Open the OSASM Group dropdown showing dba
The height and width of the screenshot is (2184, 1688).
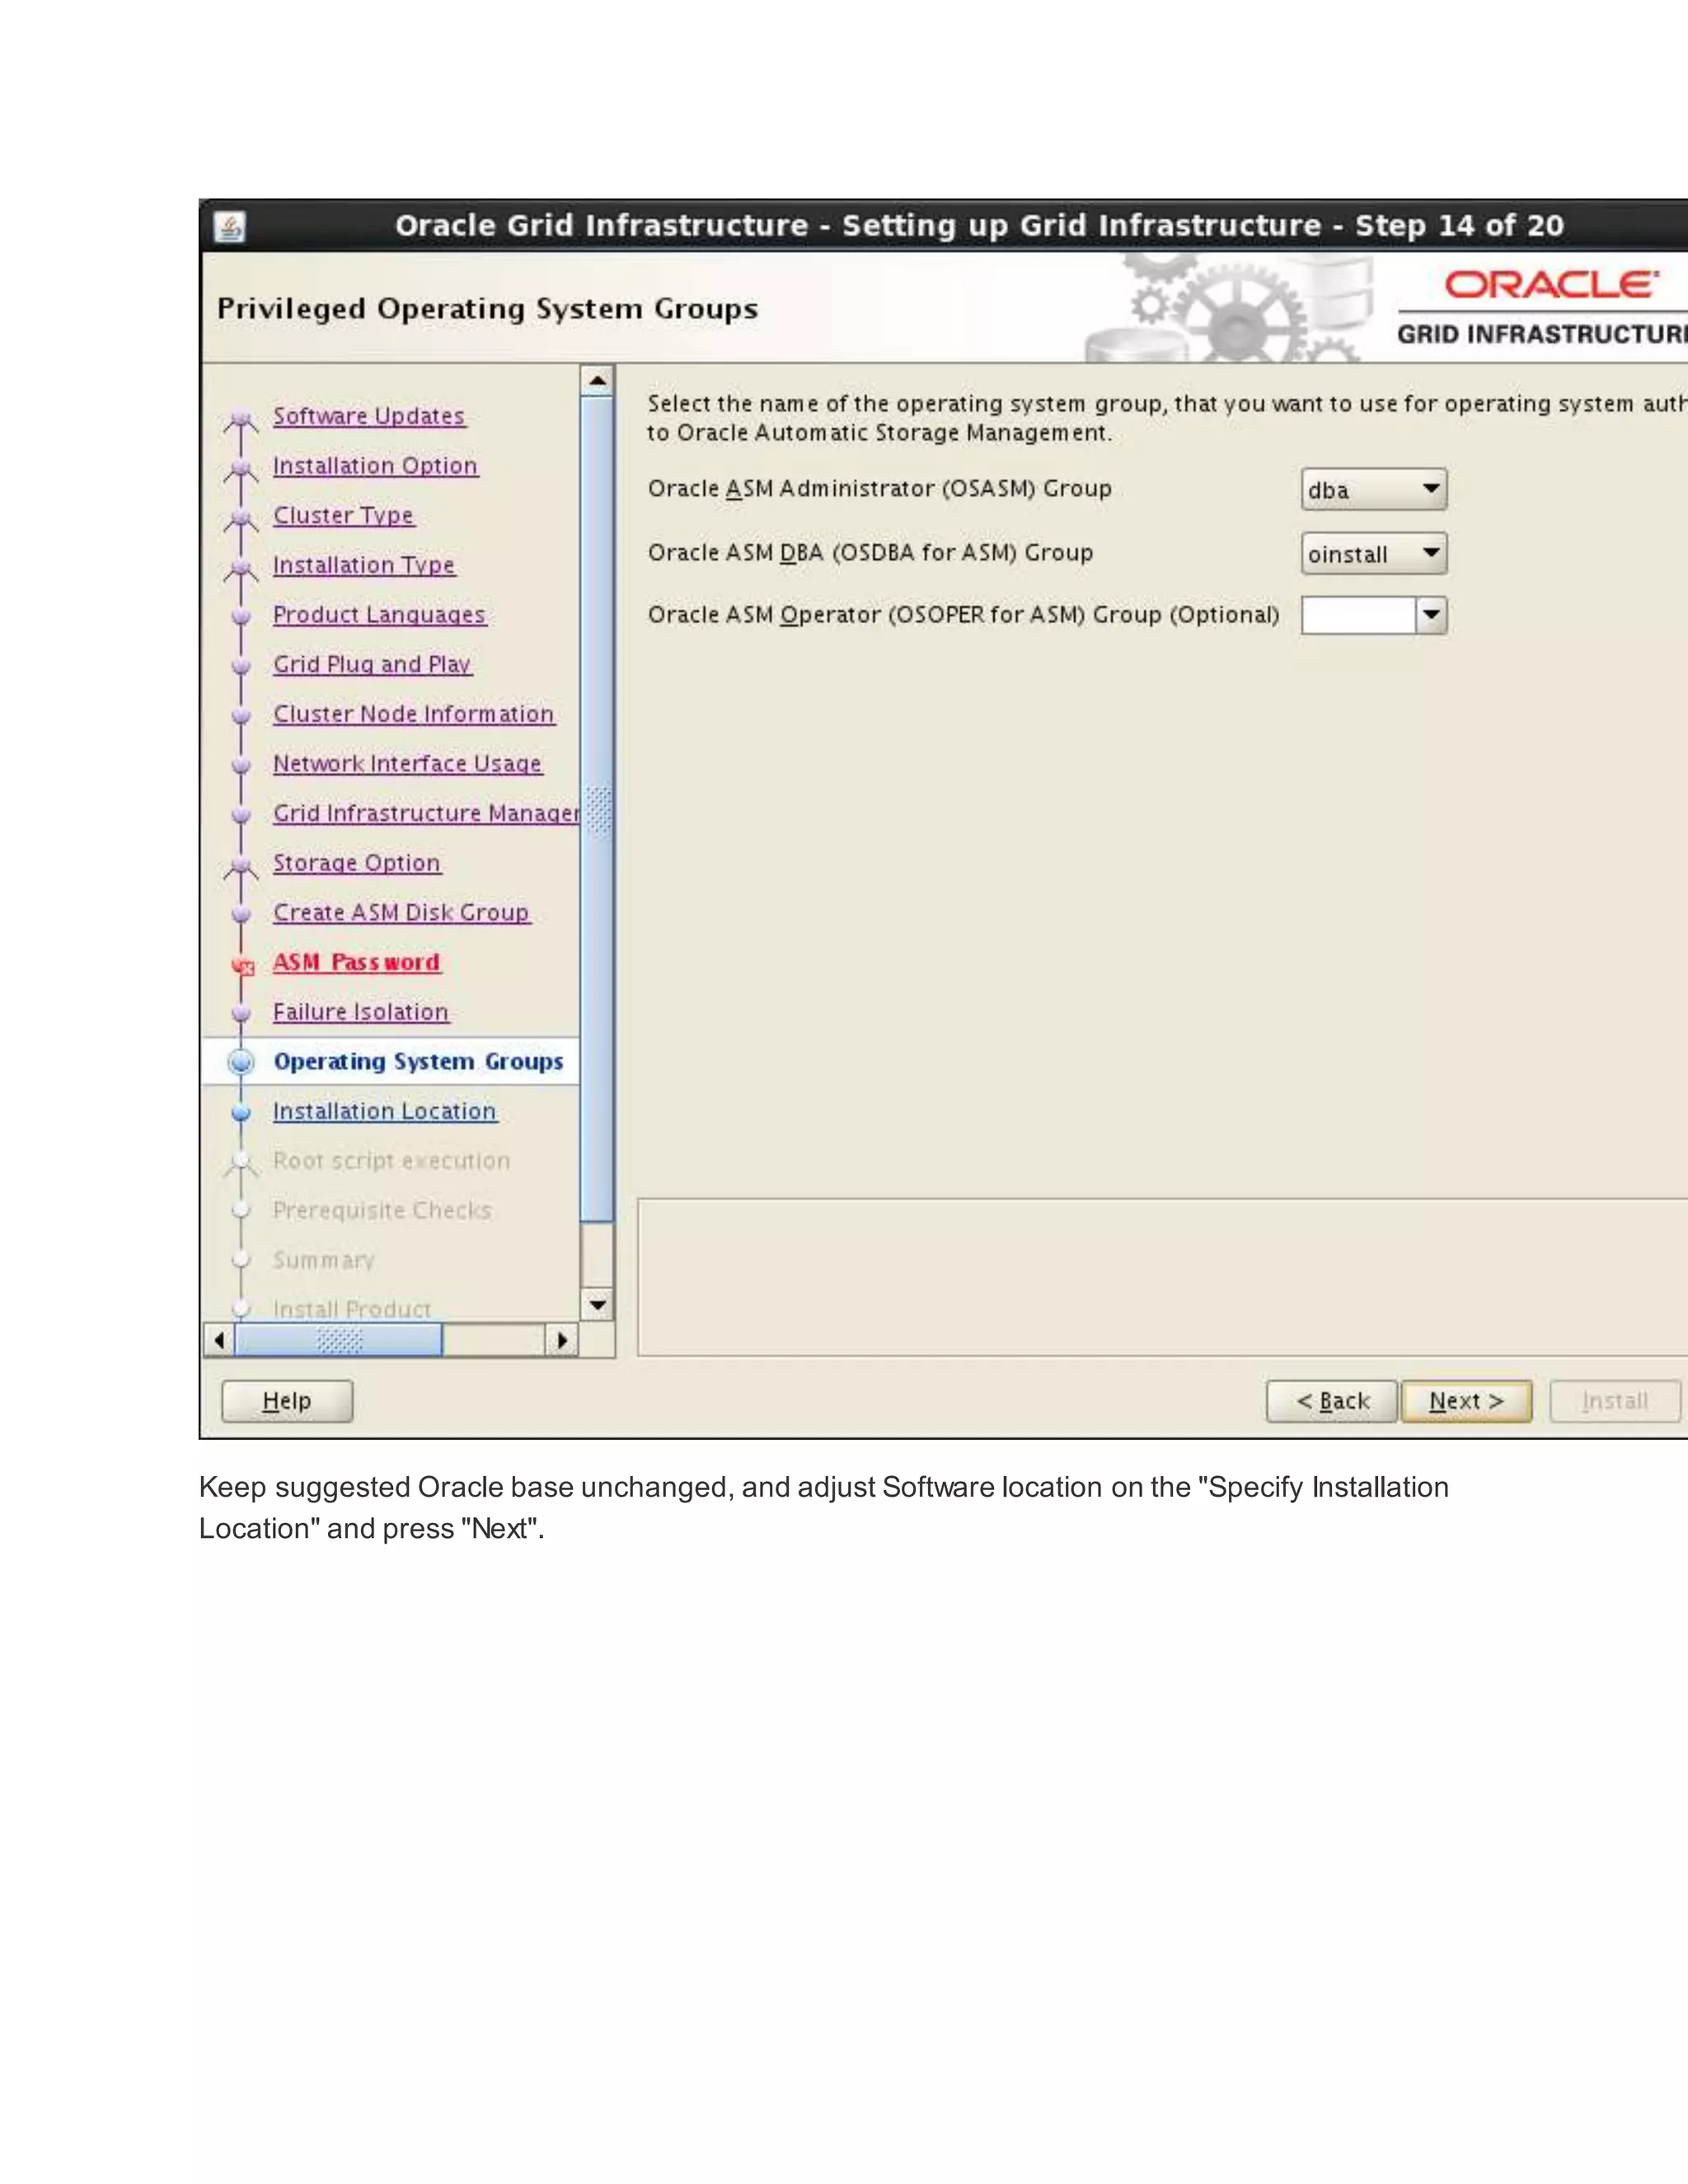click(1374, 489)
